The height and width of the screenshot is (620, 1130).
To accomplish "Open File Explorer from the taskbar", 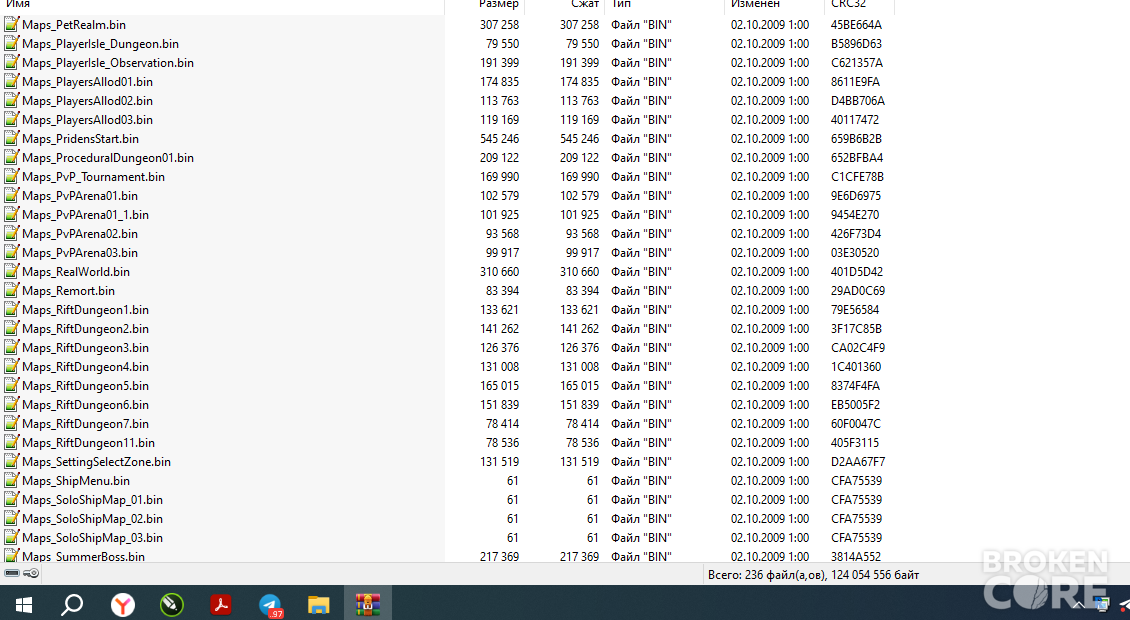I will [x=319, y=604].
